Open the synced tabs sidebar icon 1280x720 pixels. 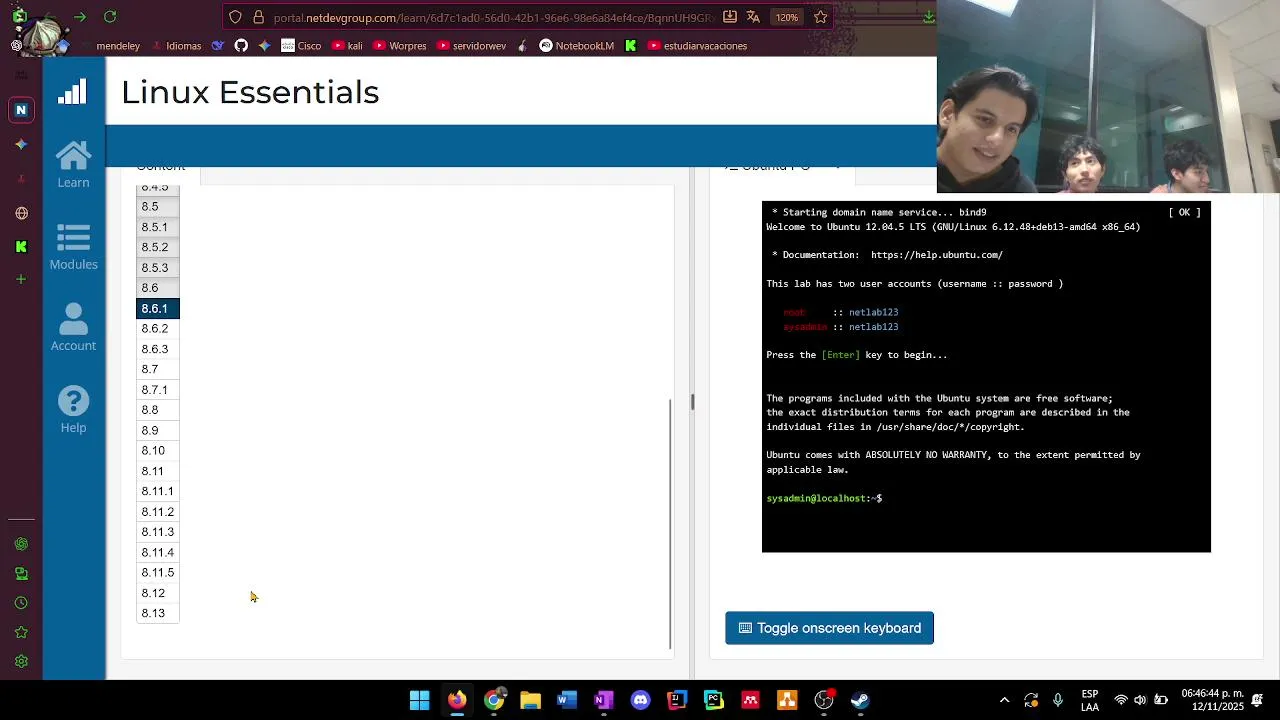click(x=21, y=574)
